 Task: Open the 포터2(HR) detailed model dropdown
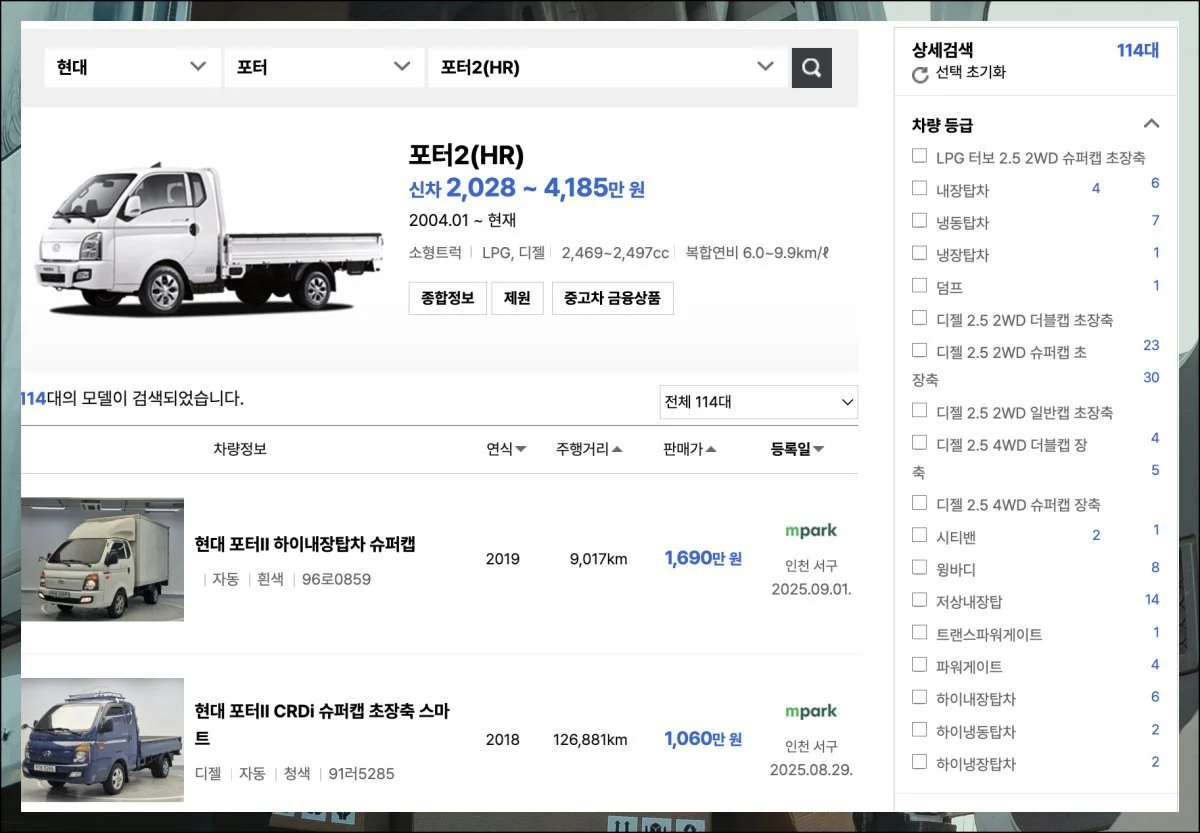(x=608, y=68)
